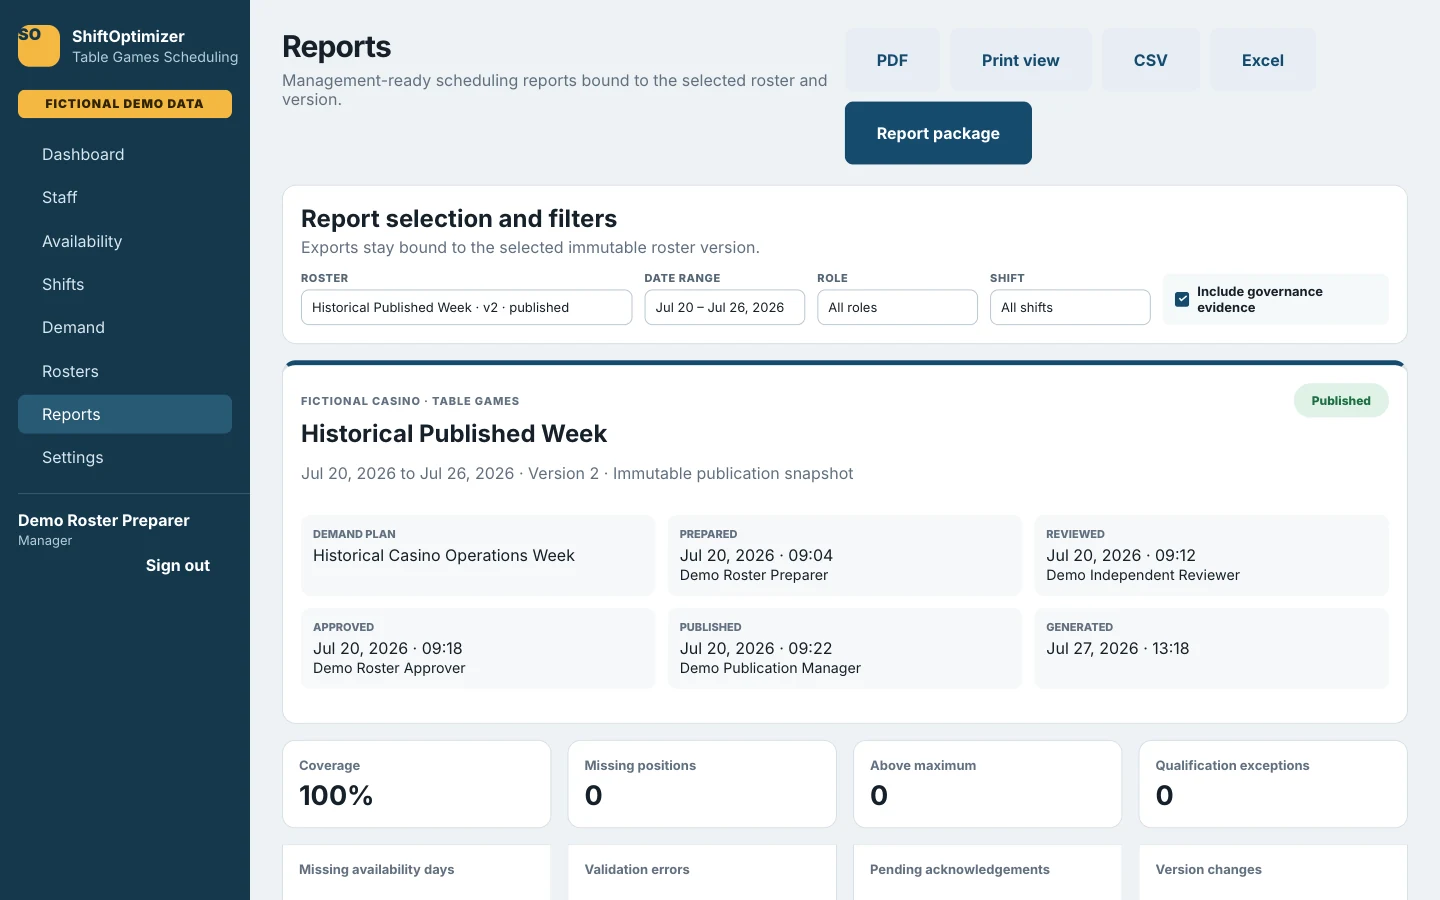Open Settings from sidebar
This screenshot has height=900, width=1440.
125,457
